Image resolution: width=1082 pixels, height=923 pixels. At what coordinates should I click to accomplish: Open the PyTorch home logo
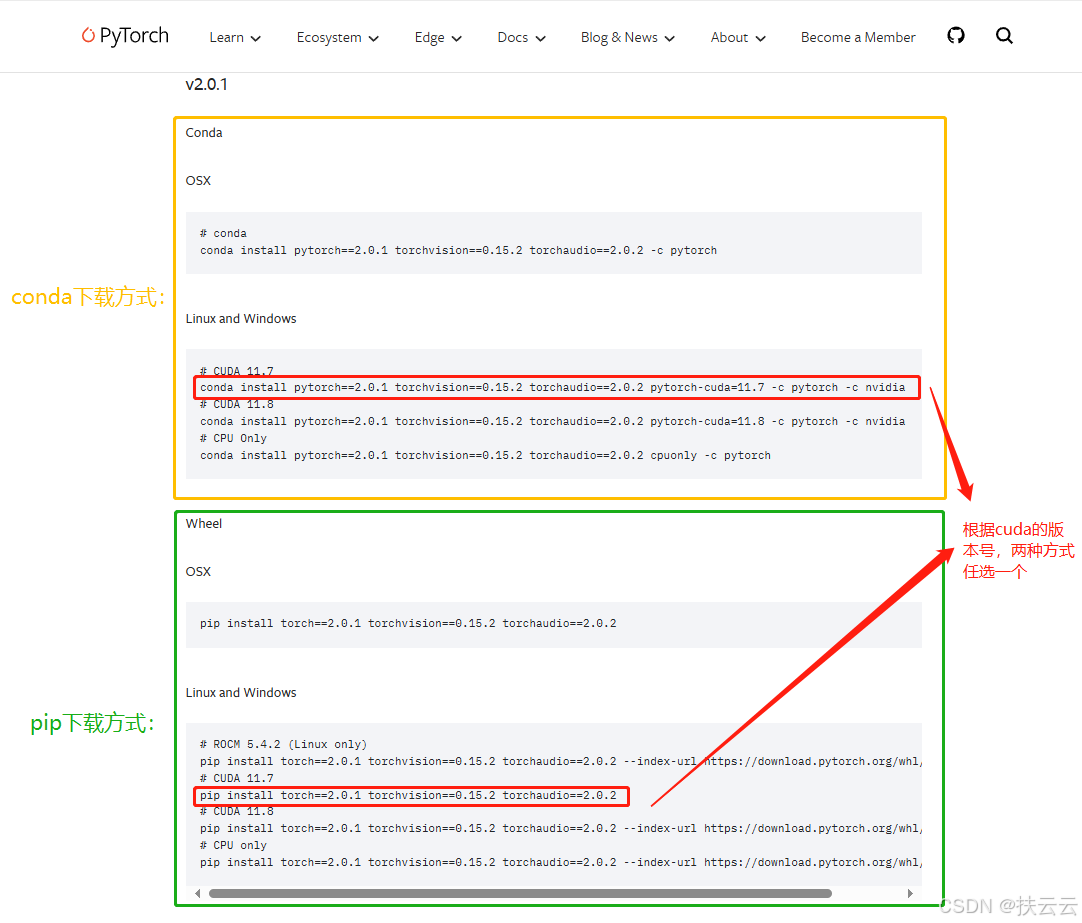tap(125, 35)
